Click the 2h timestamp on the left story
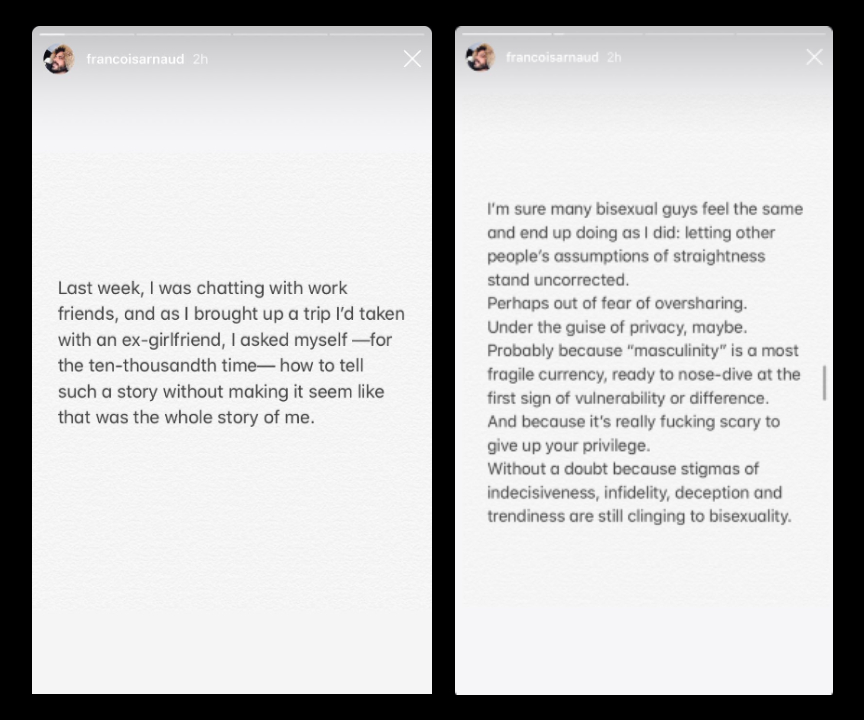This screenshot has width=864, height=720. (198, 59)
